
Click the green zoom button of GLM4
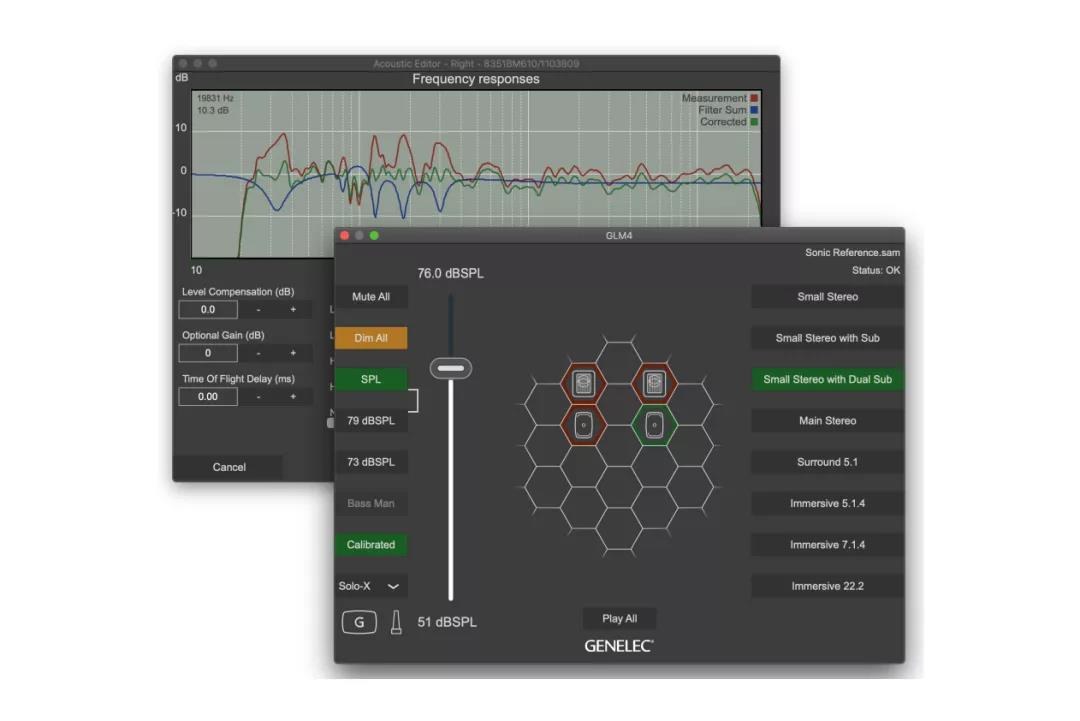(x=374, y=236)
